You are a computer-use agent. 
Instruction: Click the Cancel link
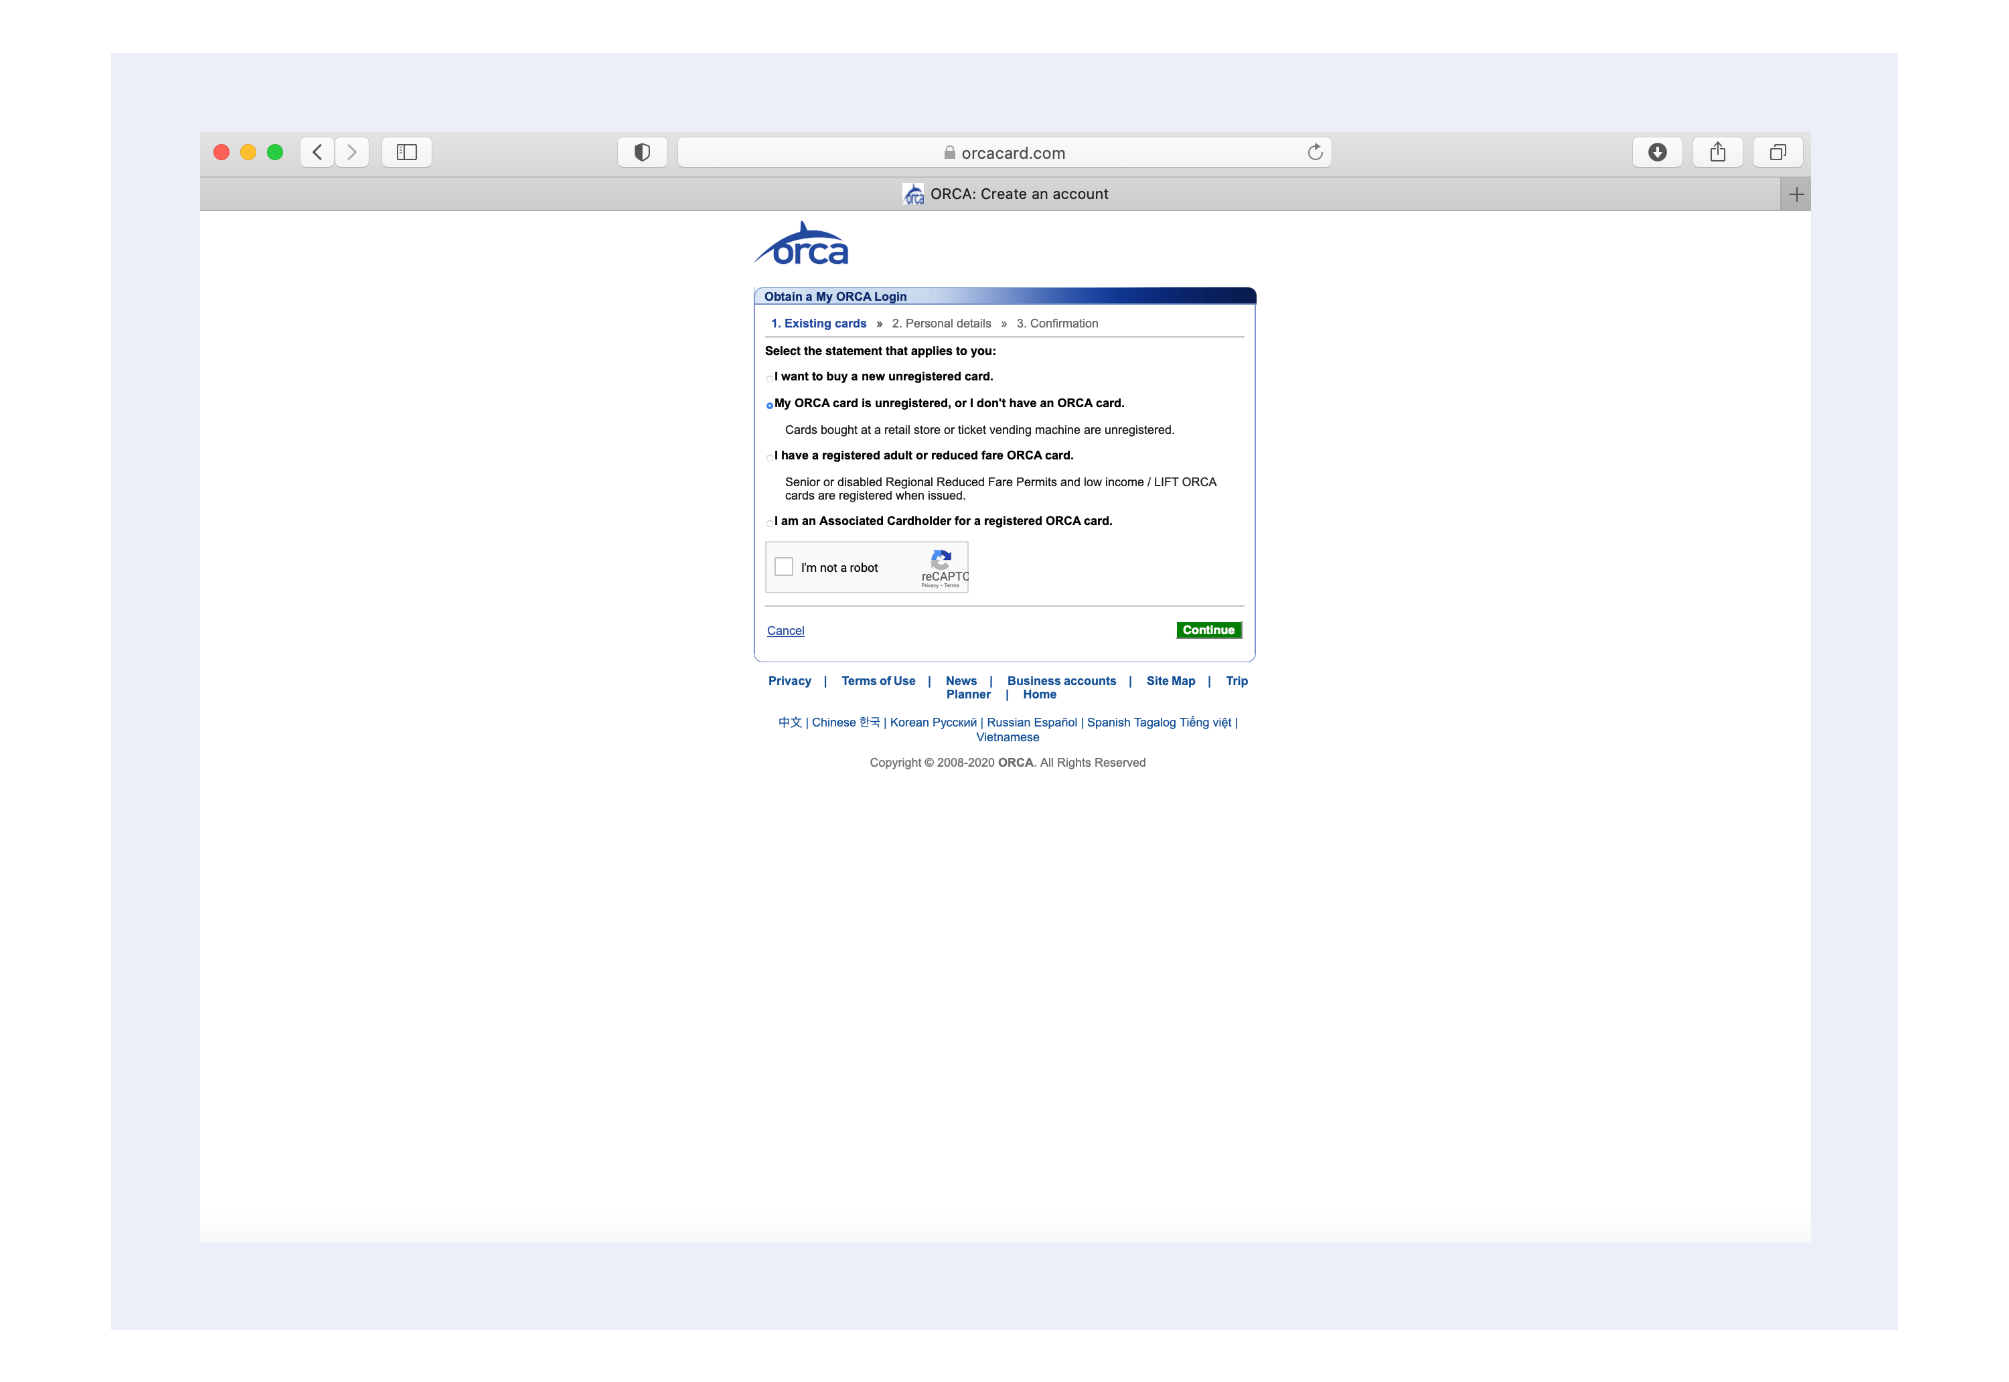(x=786, y=631)
